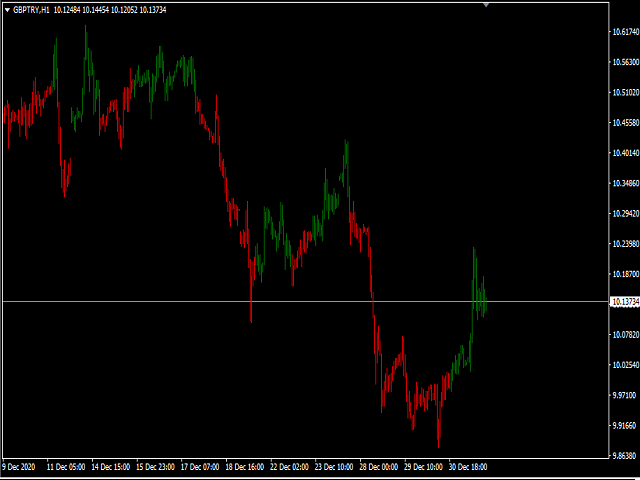Click the 10.29420 price scale label
Image resolution: width=640 pixels, height=480 pixels.
(625, 213)
